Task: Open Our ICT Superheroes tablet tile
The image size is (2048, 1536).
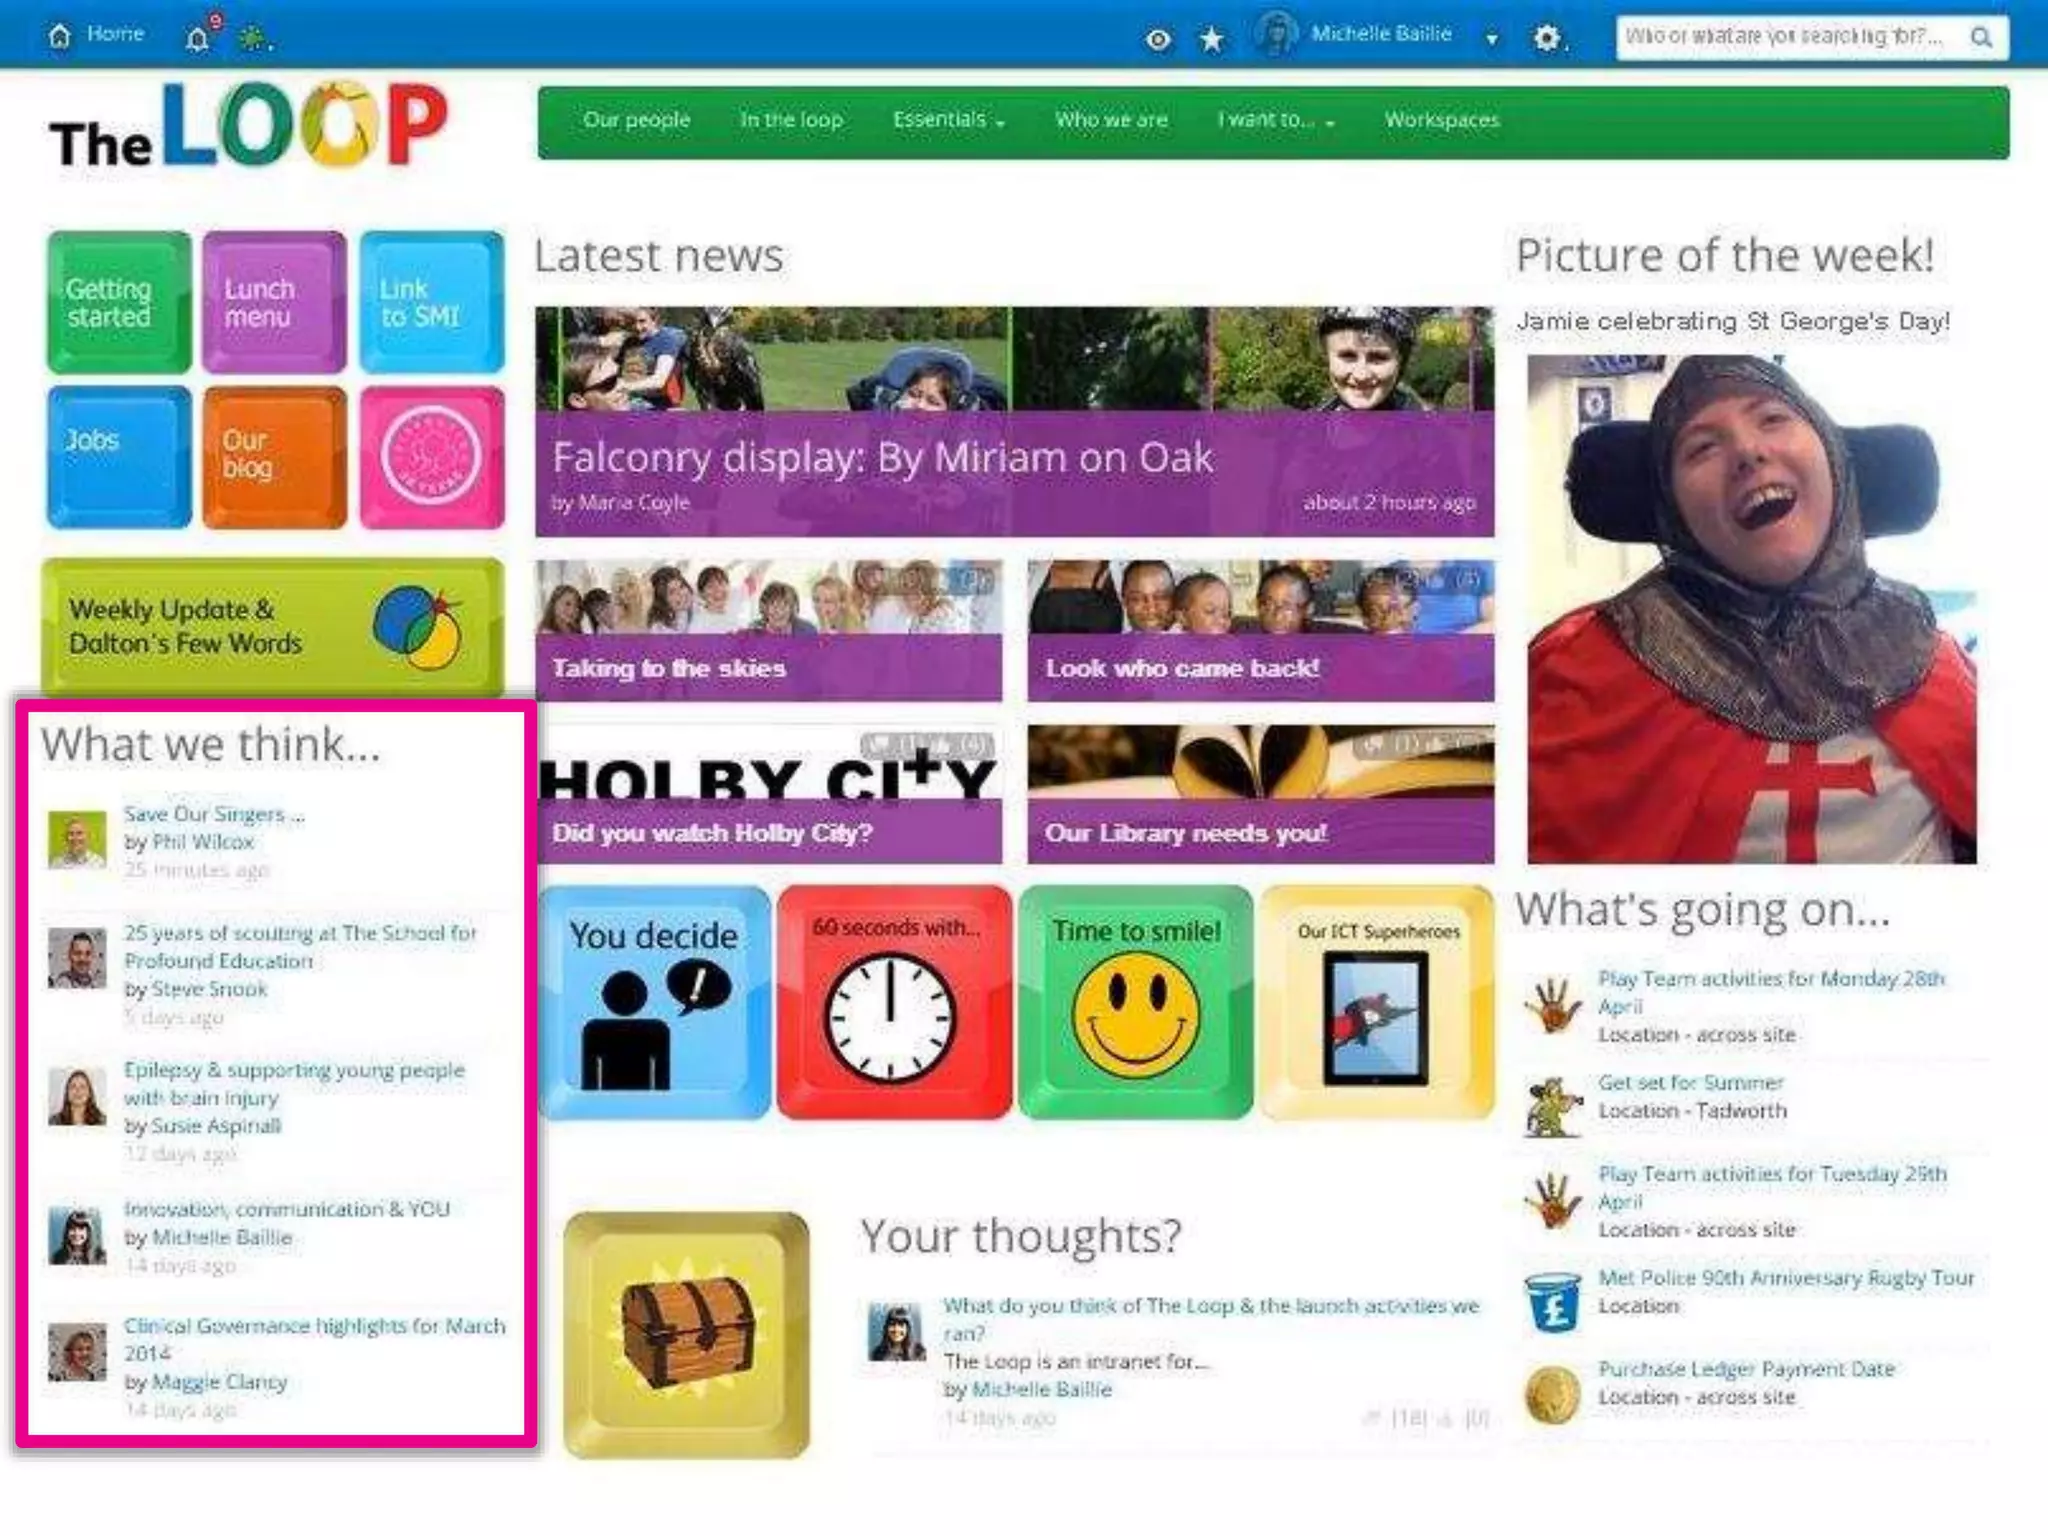Action: click(1377, 1002)
